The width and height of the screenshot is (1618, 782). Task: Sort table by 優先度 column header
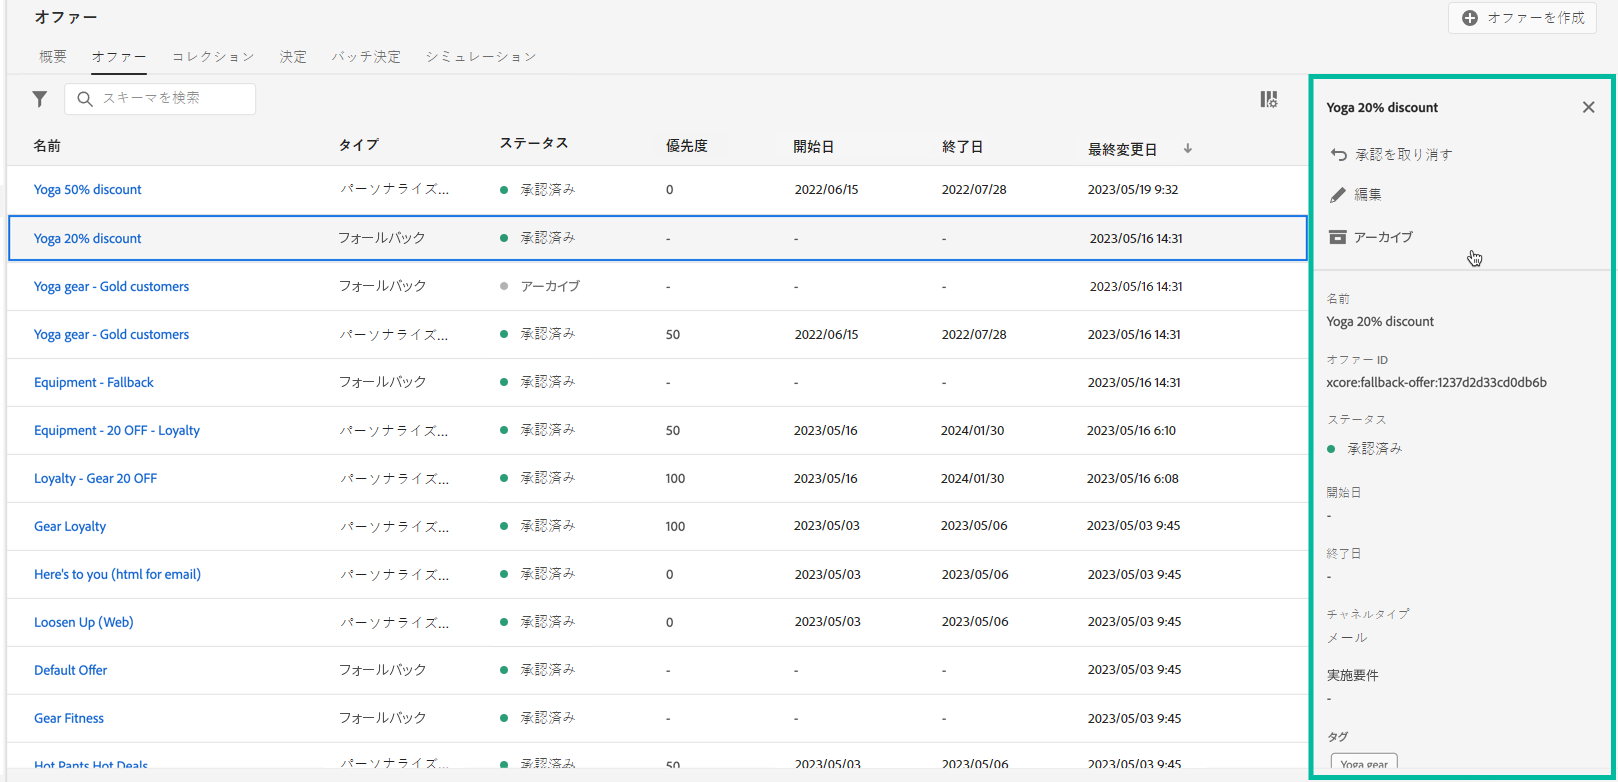[686, 146]
